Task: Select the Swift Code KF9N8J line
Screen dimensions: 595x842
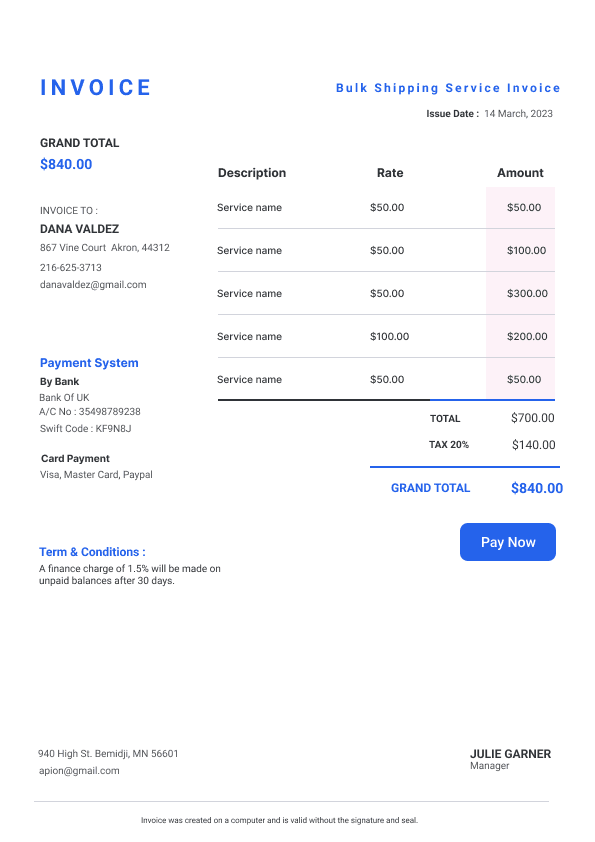Action: click(x=85, y=429)
